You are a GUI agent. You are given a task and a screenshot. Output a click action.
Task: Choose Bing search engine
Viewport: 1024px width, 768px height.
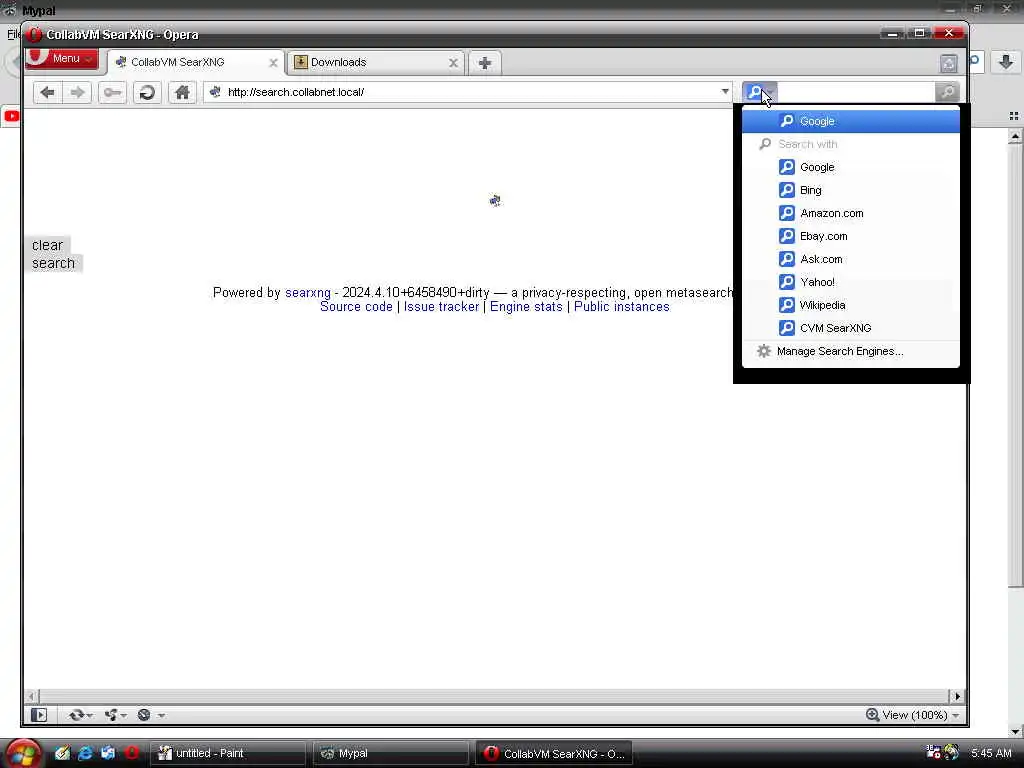click(x=851, y=190)
